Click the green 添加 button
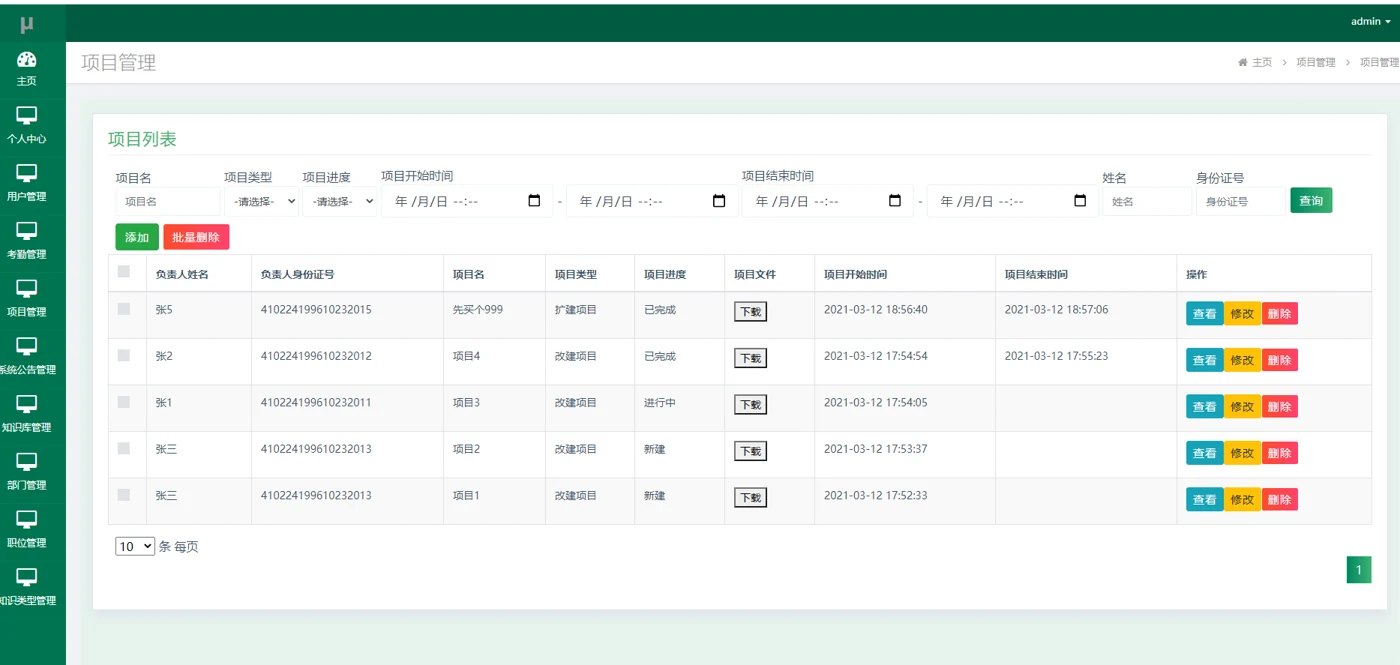 click(x=137, y=237)
